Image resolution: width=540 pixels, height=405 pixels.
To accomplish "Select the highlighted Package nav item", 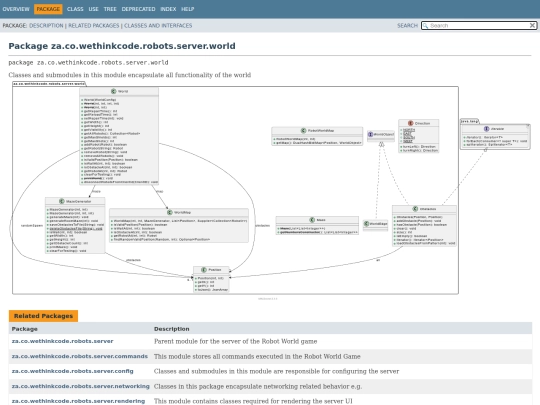I will [x=48, y=9].
